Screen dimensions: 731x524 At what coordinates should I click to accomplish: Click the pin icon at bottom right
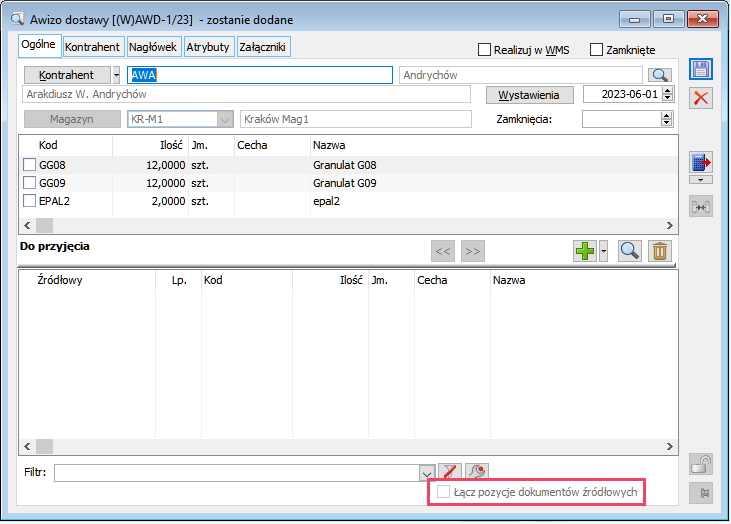click(x=701, y=493)
